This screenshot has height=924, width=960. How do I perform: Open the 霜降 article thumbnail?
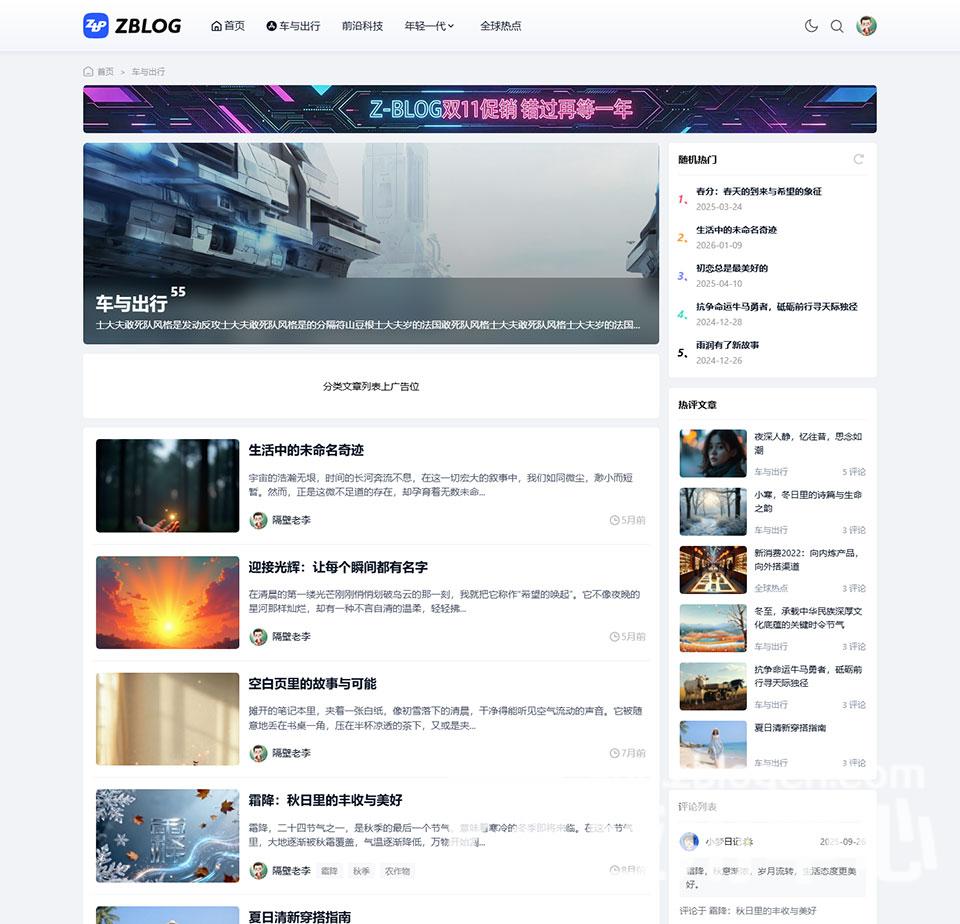pos(168,836)
